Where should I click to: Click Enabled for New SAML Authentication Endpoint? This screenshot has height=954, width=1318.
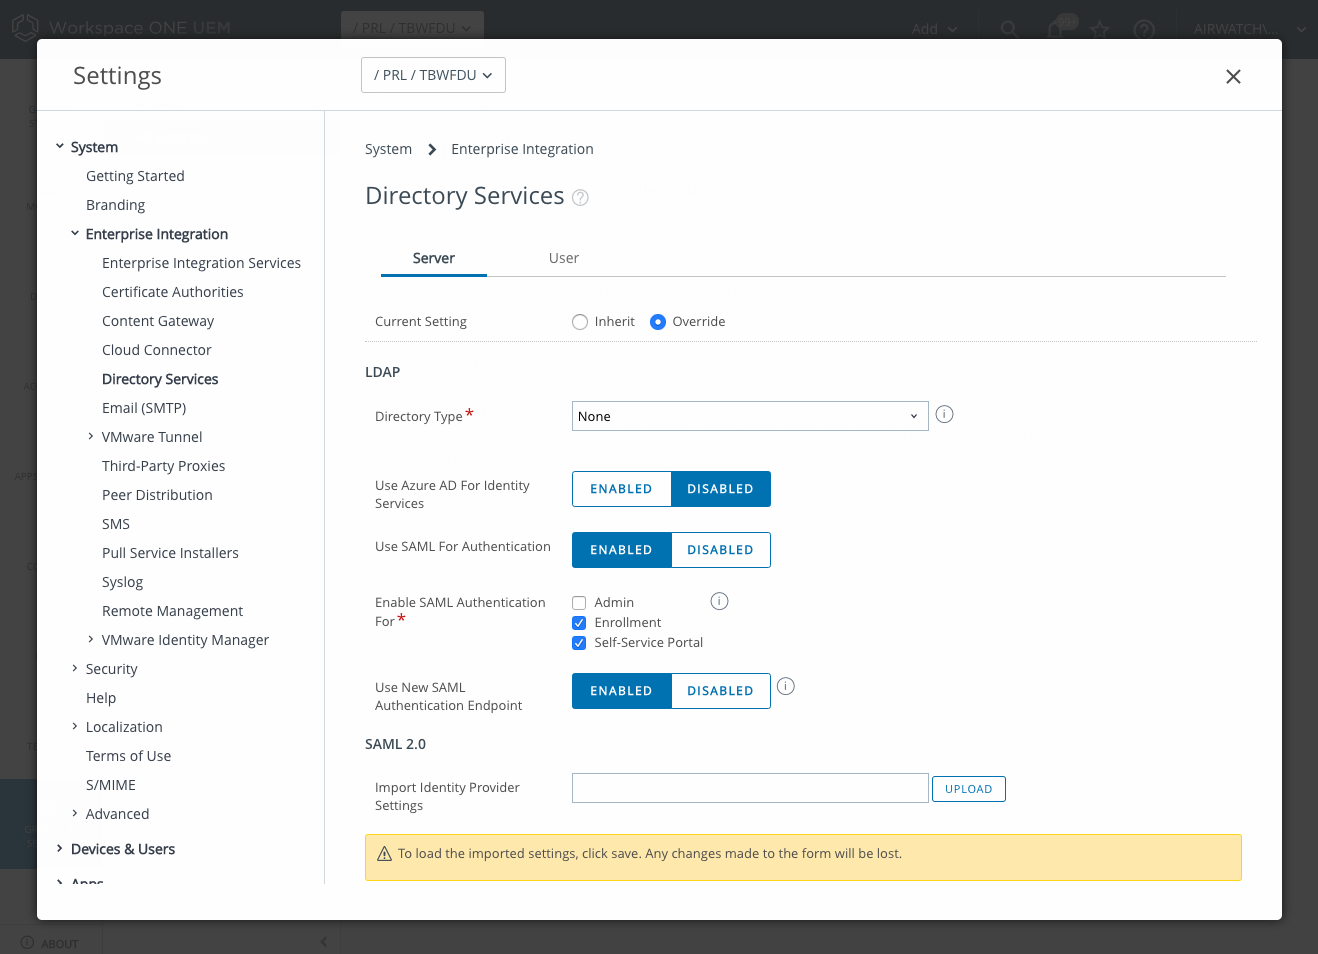pos(621,691)
